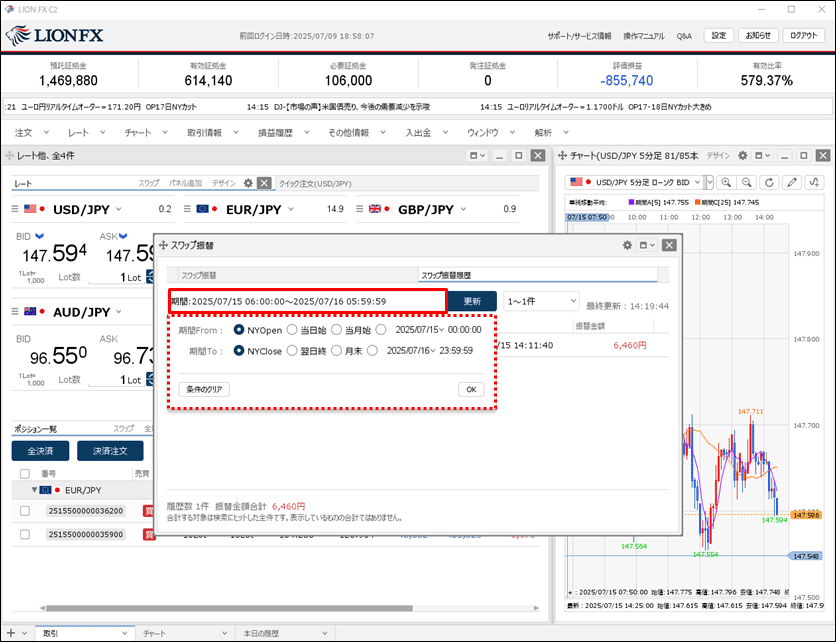Click the AUD/JPY rate panel grip icon
Screen dimensions: 836x642
click(x=15, y=311)
